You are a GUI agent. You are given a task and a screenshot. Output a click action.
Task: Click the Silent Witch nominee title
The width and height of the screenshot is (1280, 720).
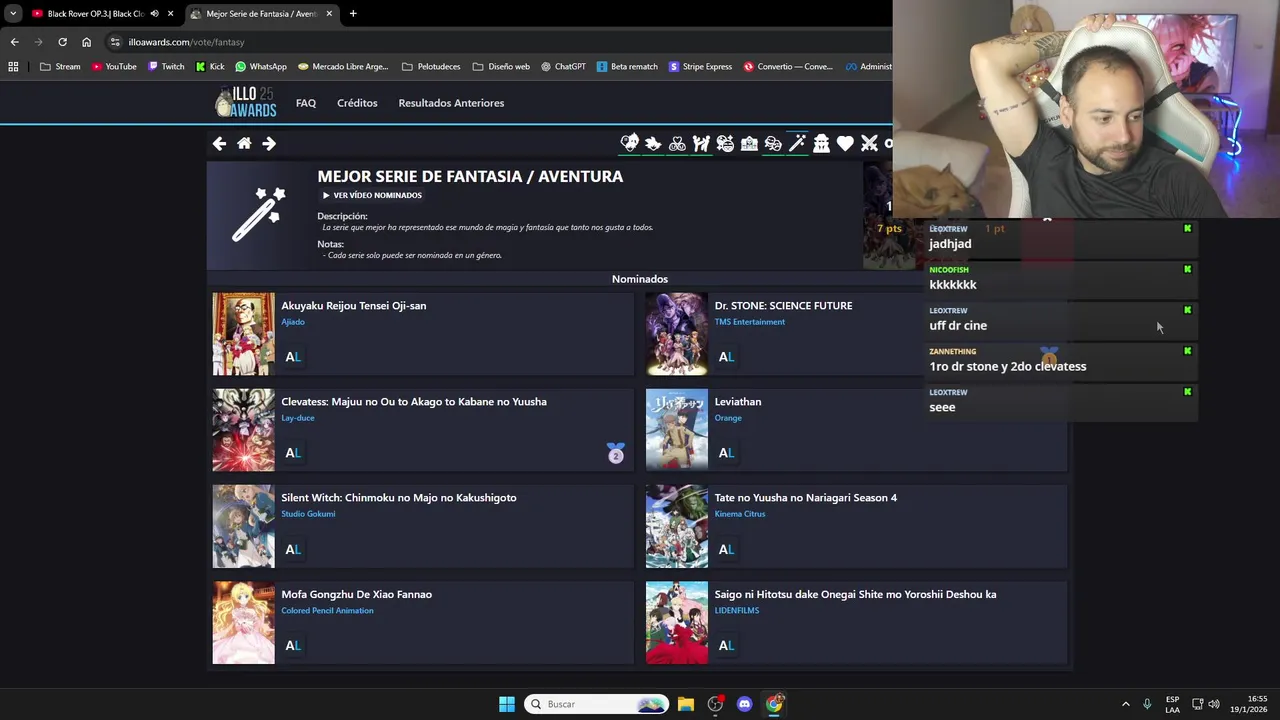point(399,498)
